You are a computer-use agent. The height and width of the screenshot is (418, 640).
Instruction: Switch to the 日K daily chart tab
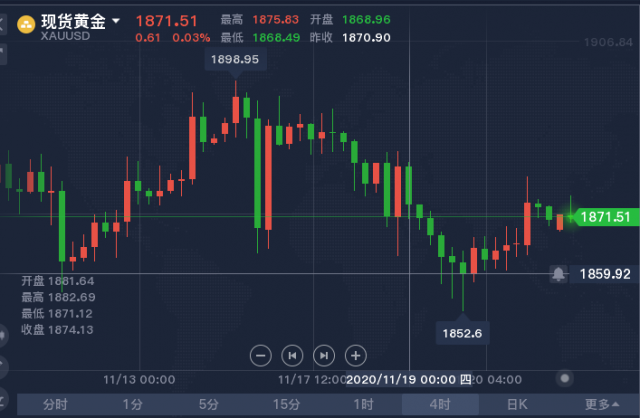(517, 405)
